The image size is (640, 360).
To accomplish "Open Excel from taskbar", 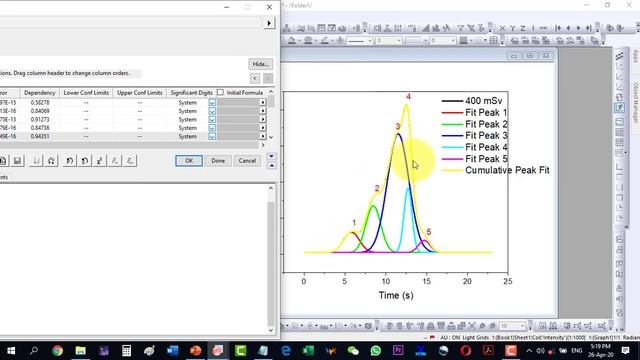I will (x=308, y=351).
